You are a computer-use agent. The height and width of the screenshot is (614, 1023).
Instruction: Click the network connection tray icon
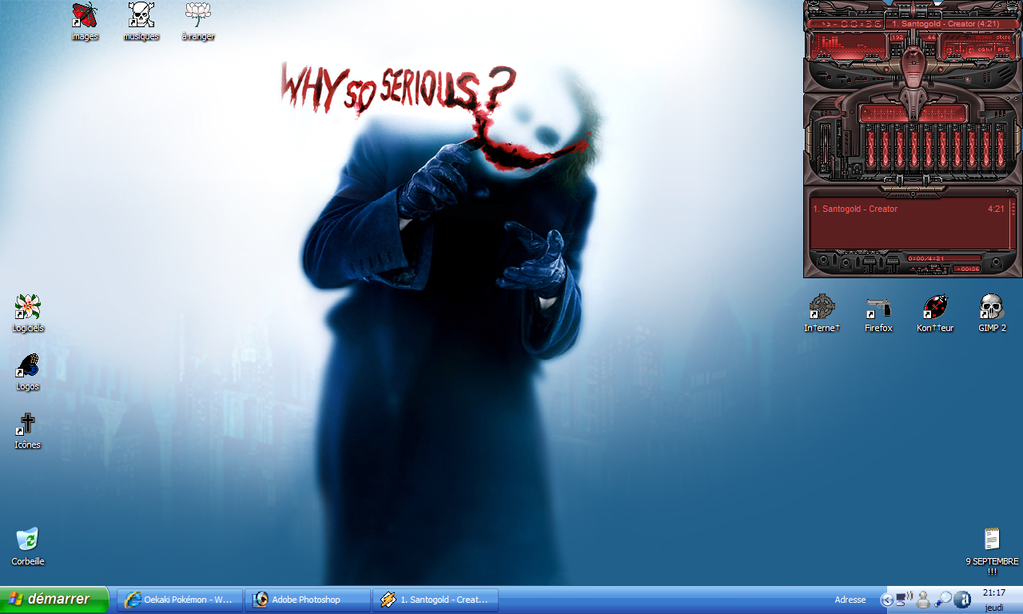pos(904,599)
